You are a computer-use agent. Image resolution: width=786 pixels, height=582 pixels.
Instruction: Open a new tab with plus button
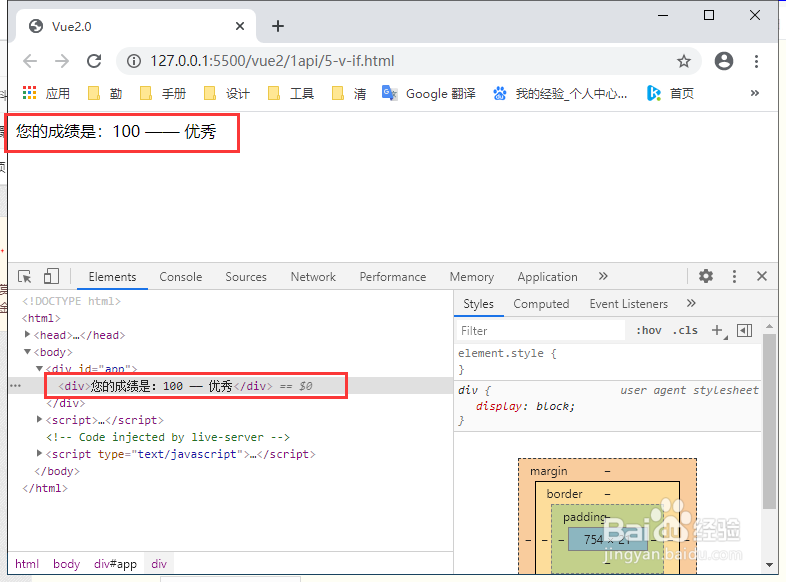pos(278,26)
